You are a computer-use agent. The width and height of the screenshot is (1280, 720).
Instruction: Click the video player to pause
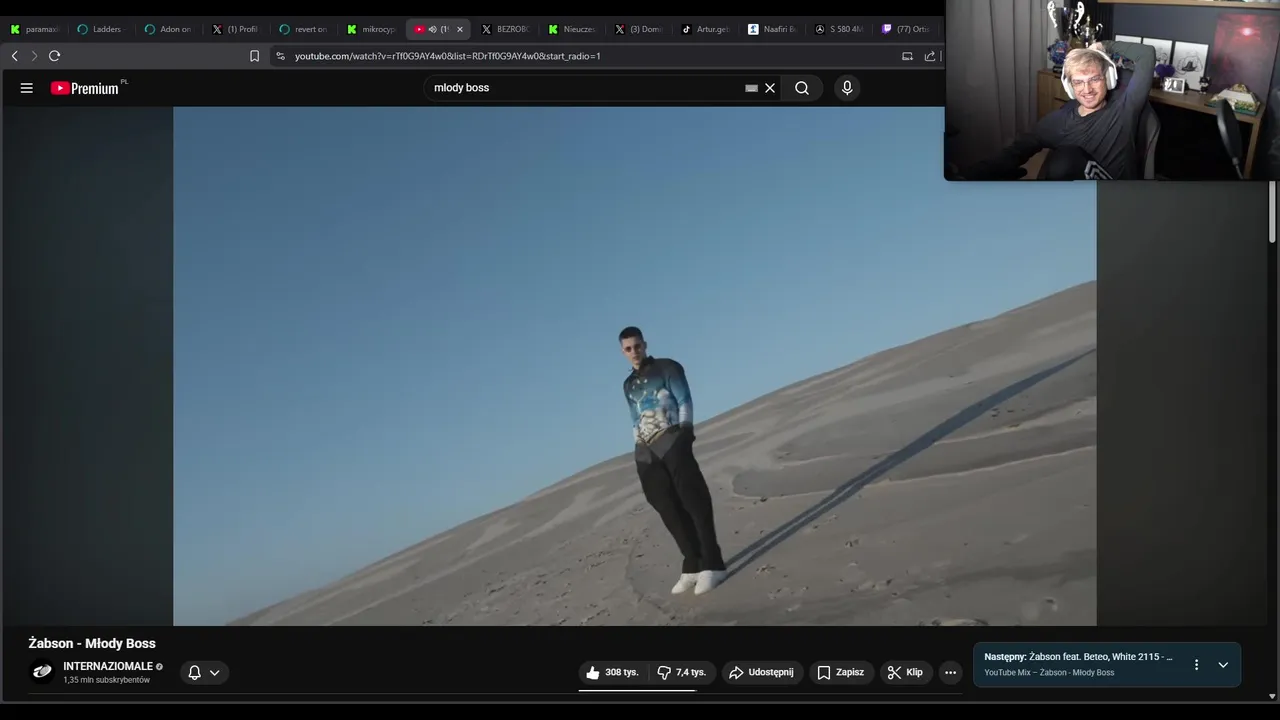[635, 366]
